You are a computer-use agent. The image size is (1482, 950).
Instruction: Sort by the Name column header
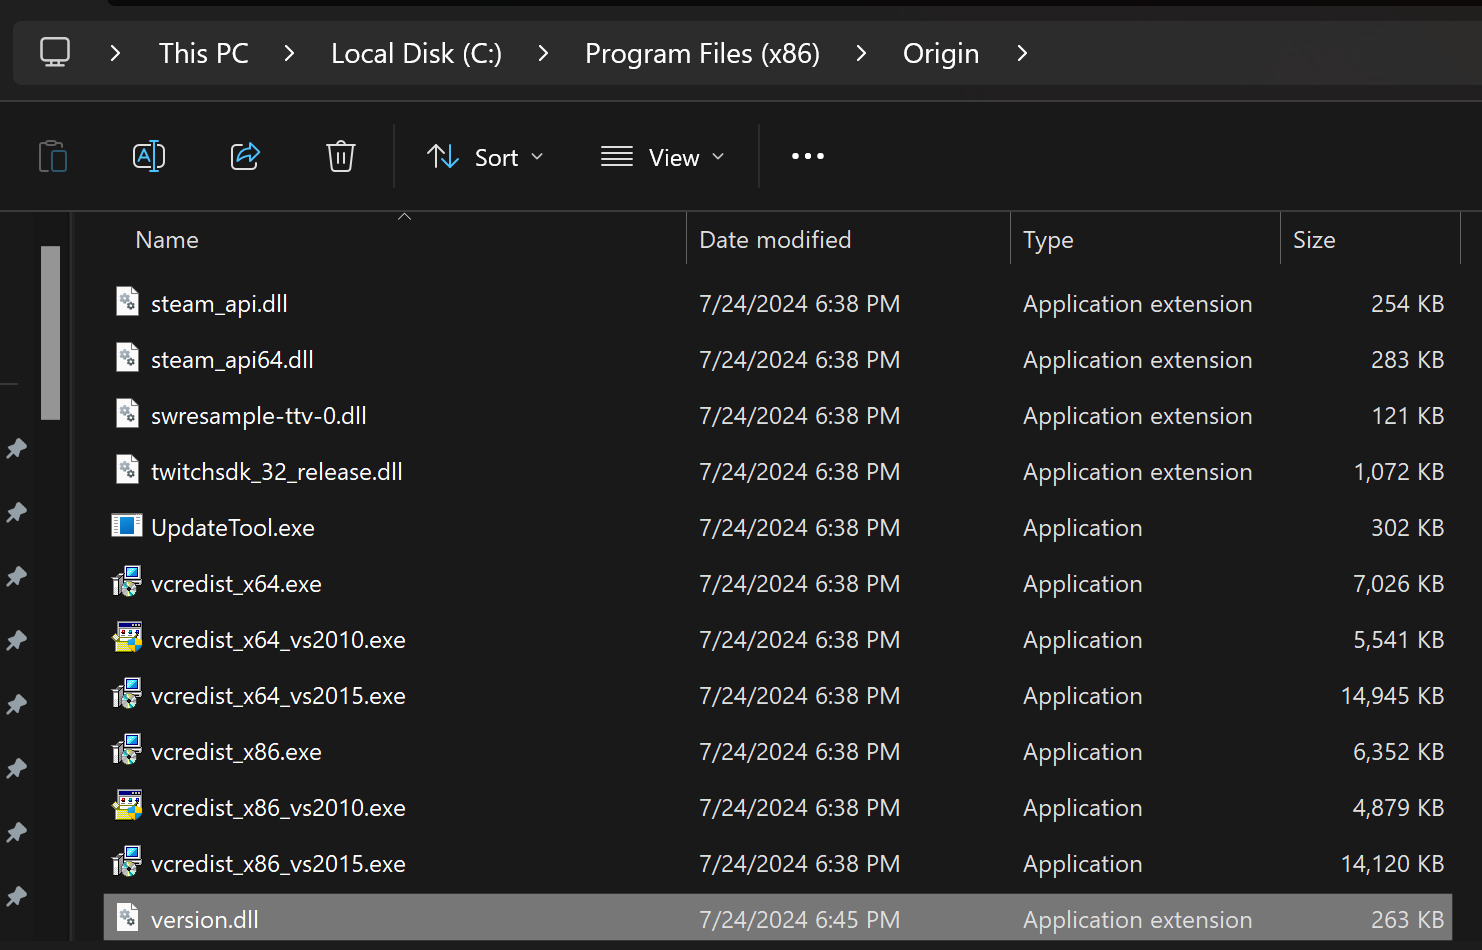[167, 240]
